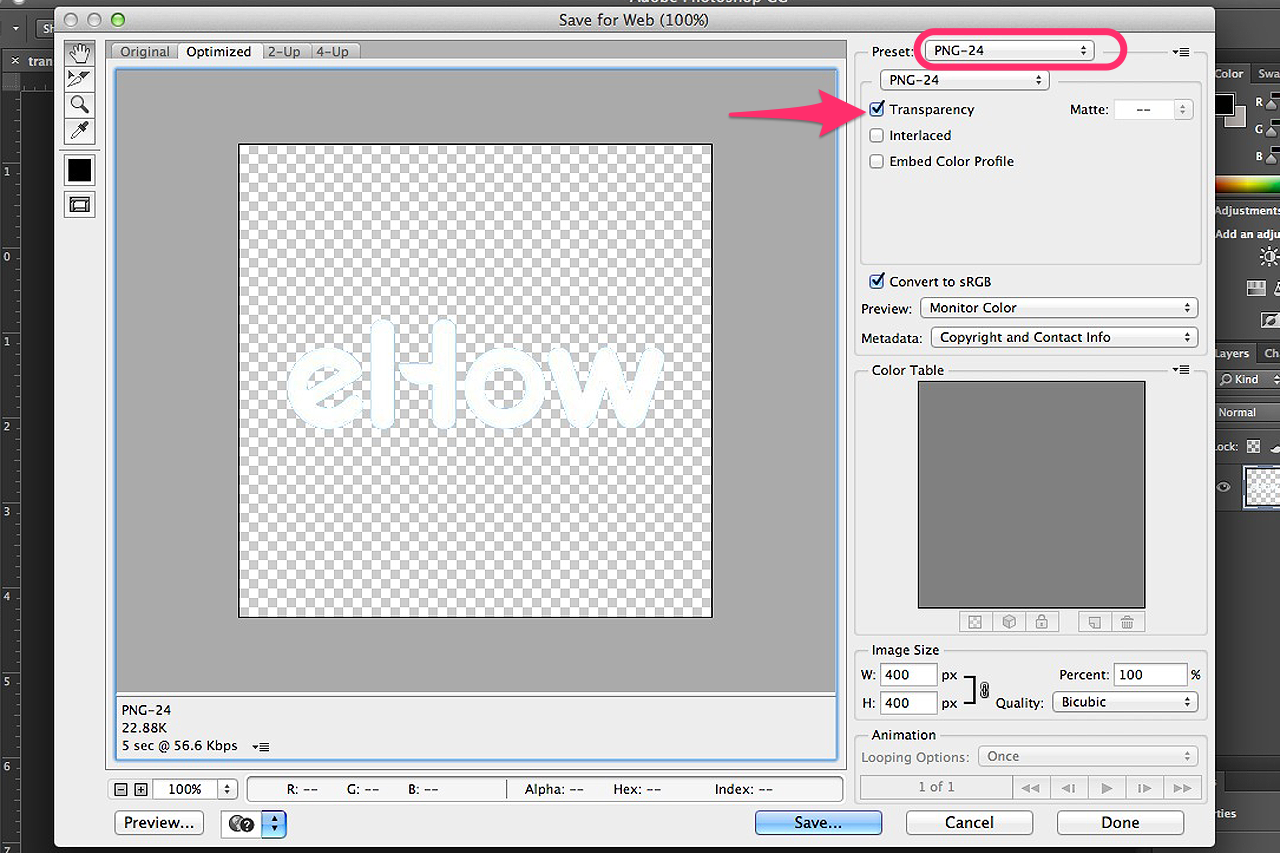
Task: Click the Width input field
Action: (x=909, y=675)
